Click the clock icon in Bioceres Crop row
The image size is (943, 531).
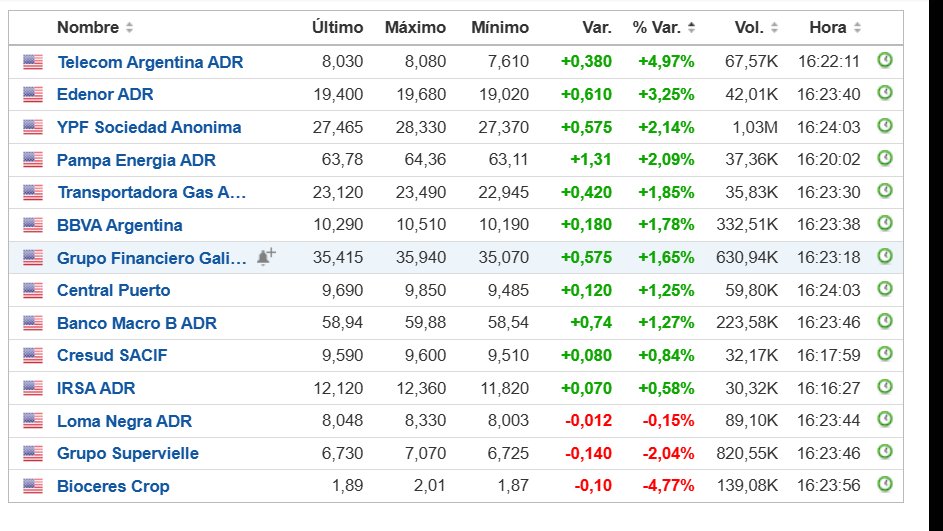(885, 485)
